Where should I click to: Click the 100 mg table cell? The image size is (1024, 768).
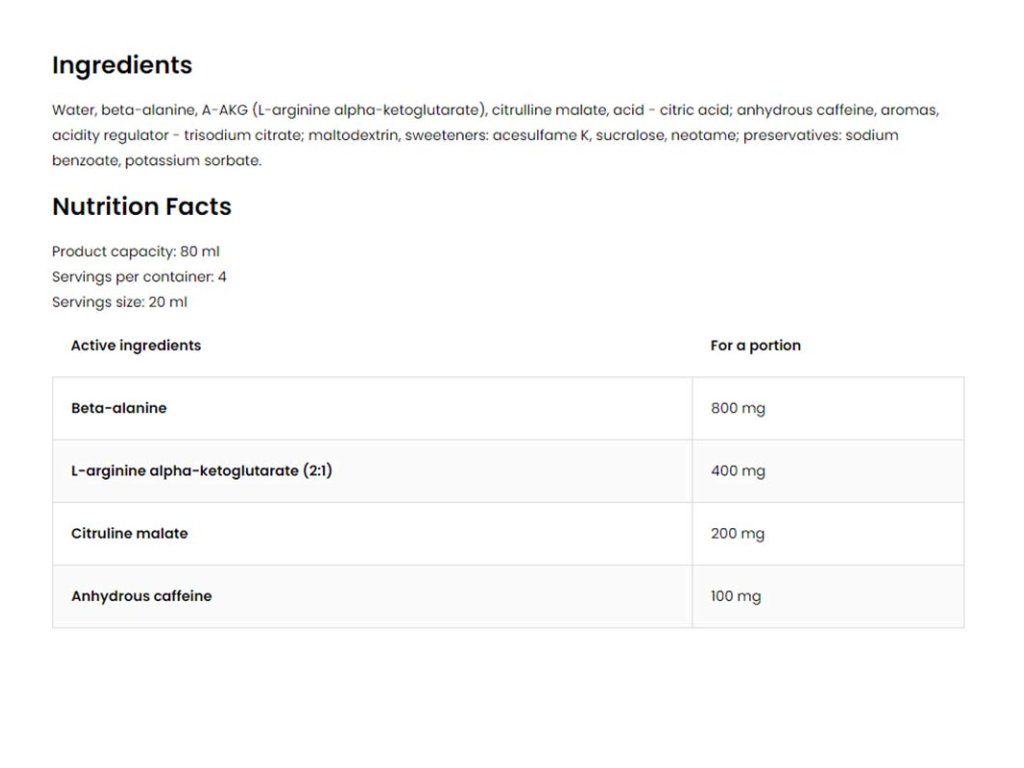pyautogui.click(x=736, y=596)
